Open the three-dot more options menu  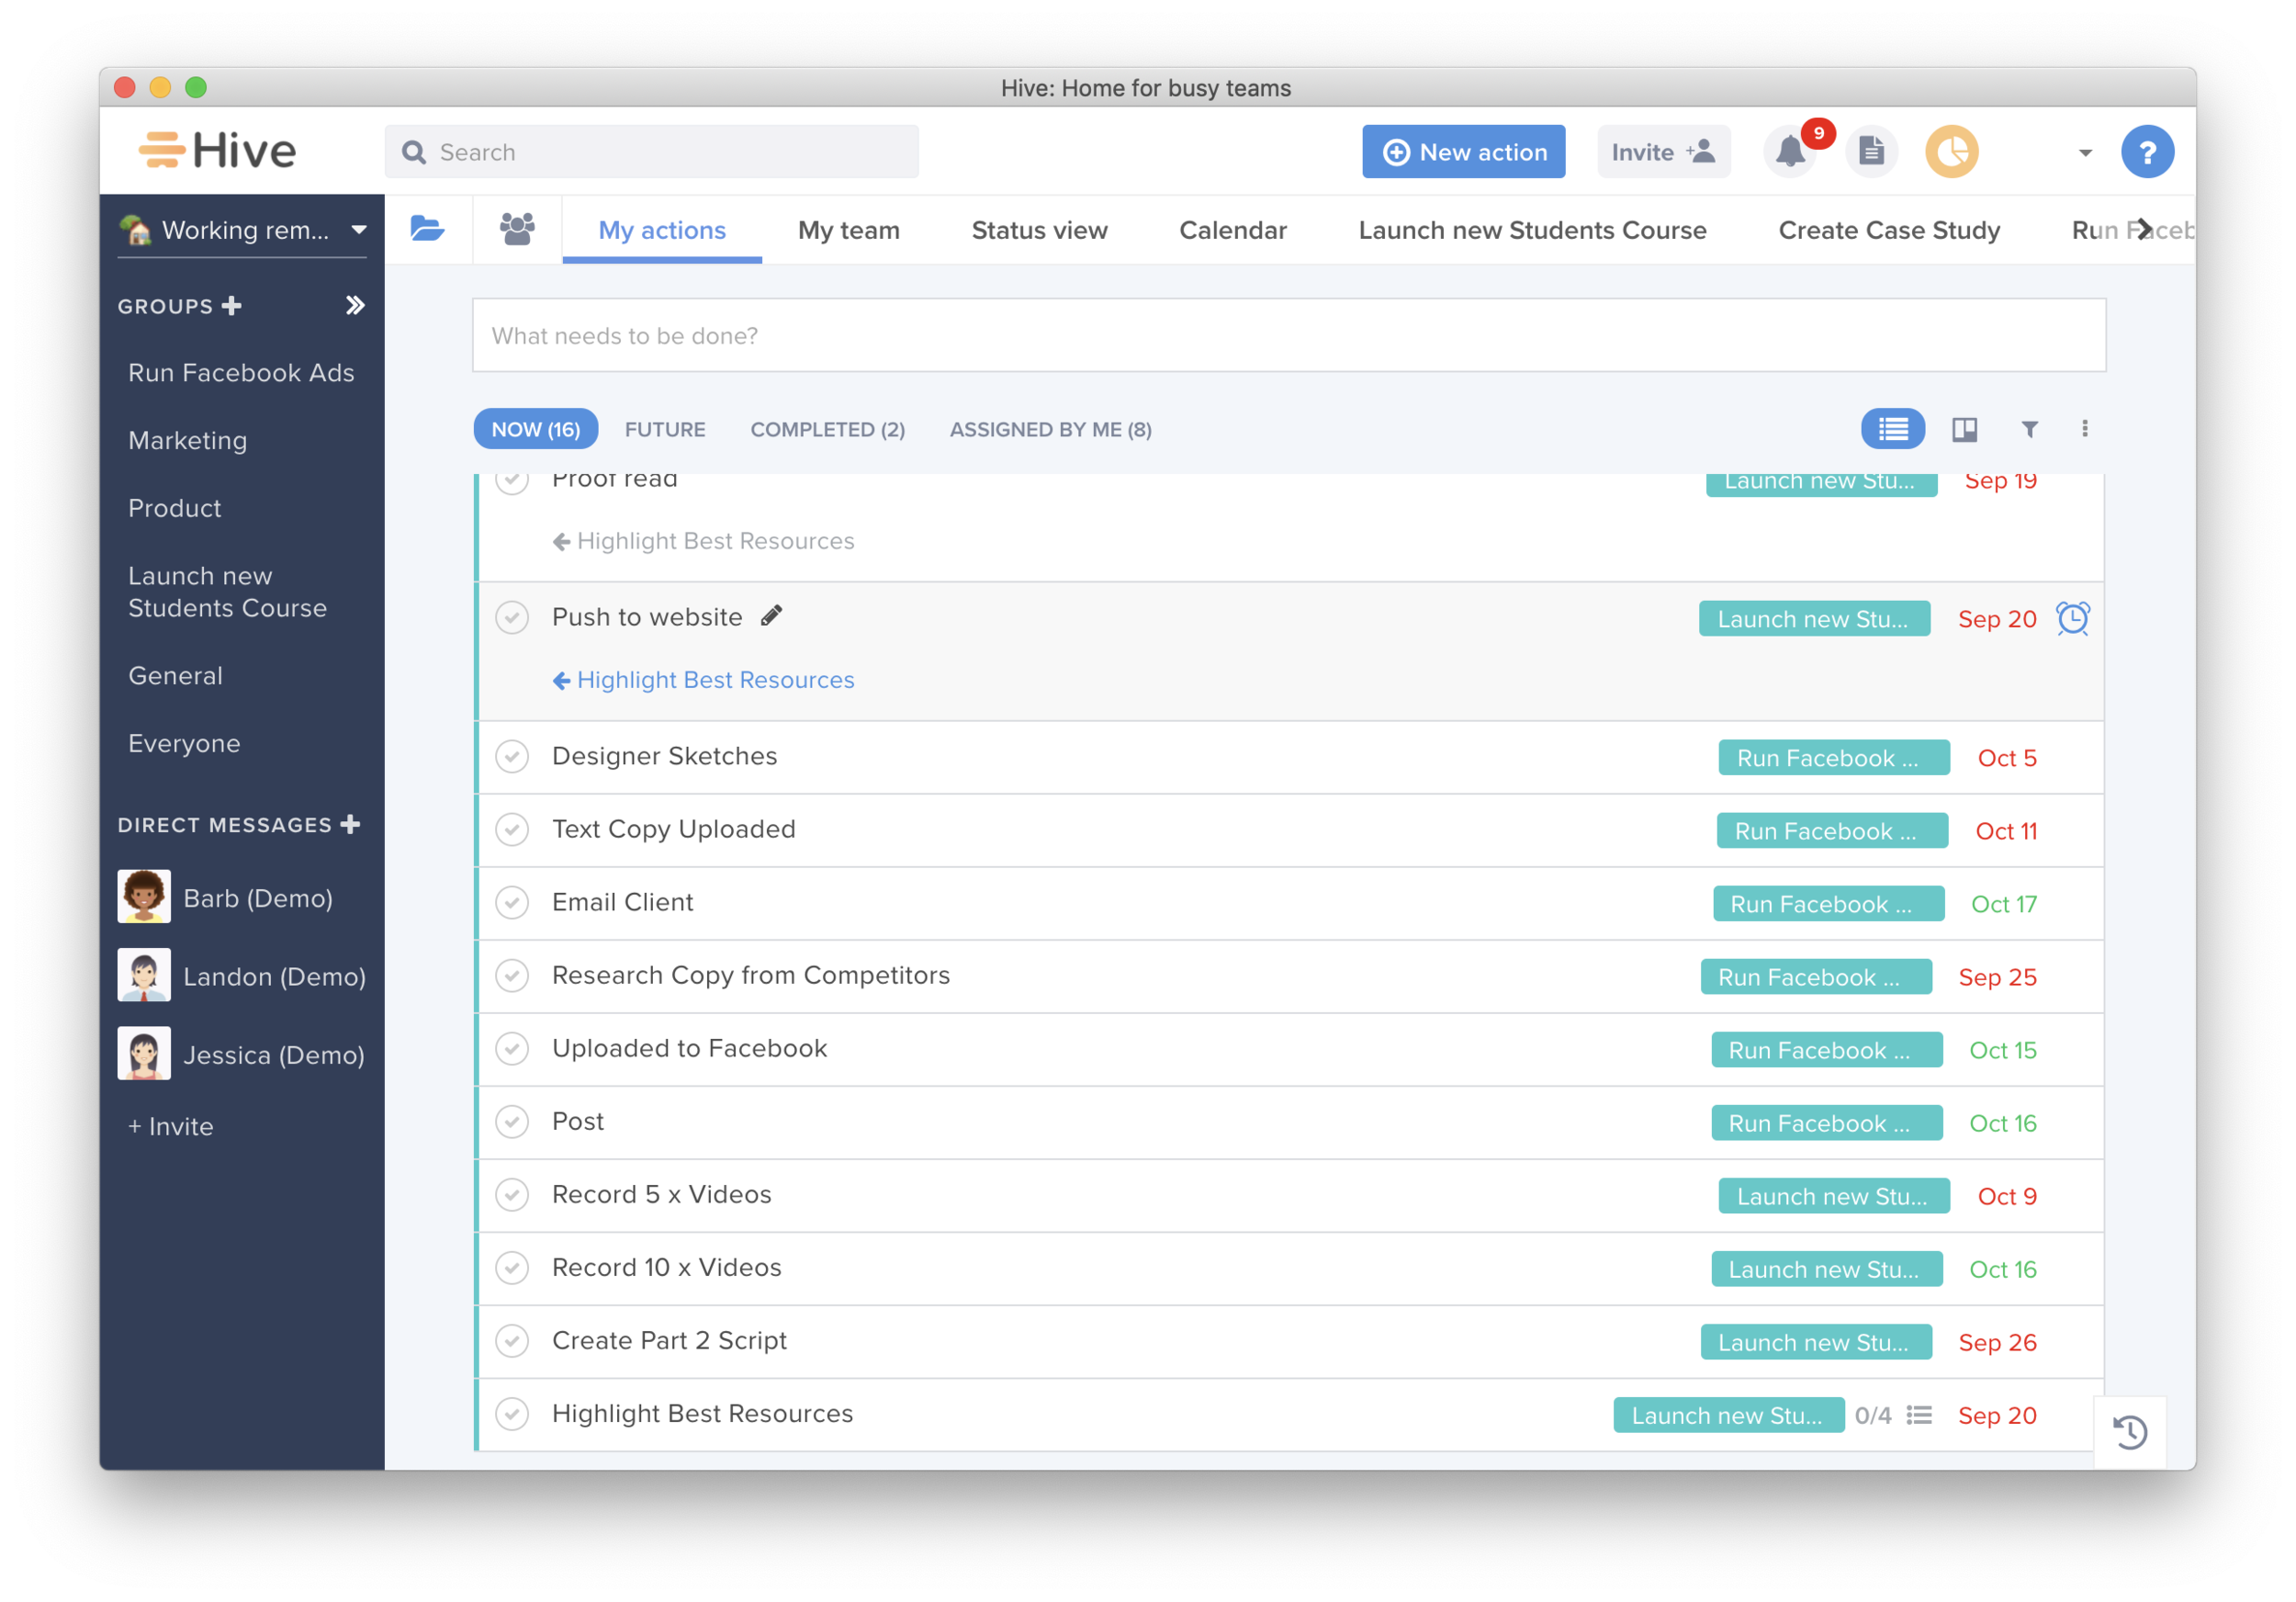[2084, 429]
